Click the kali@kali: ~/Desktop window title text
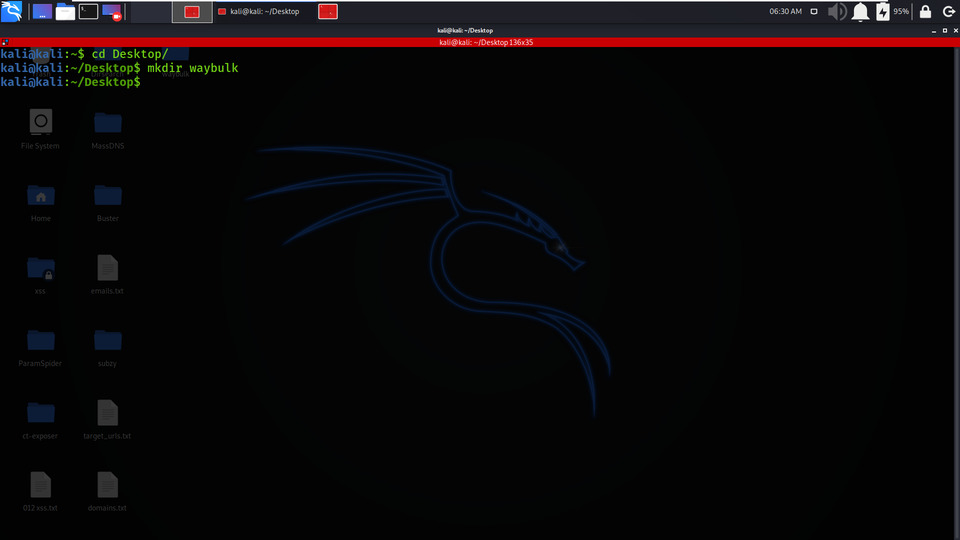Viewport: 960px width, 540px height. coord(465,31)
